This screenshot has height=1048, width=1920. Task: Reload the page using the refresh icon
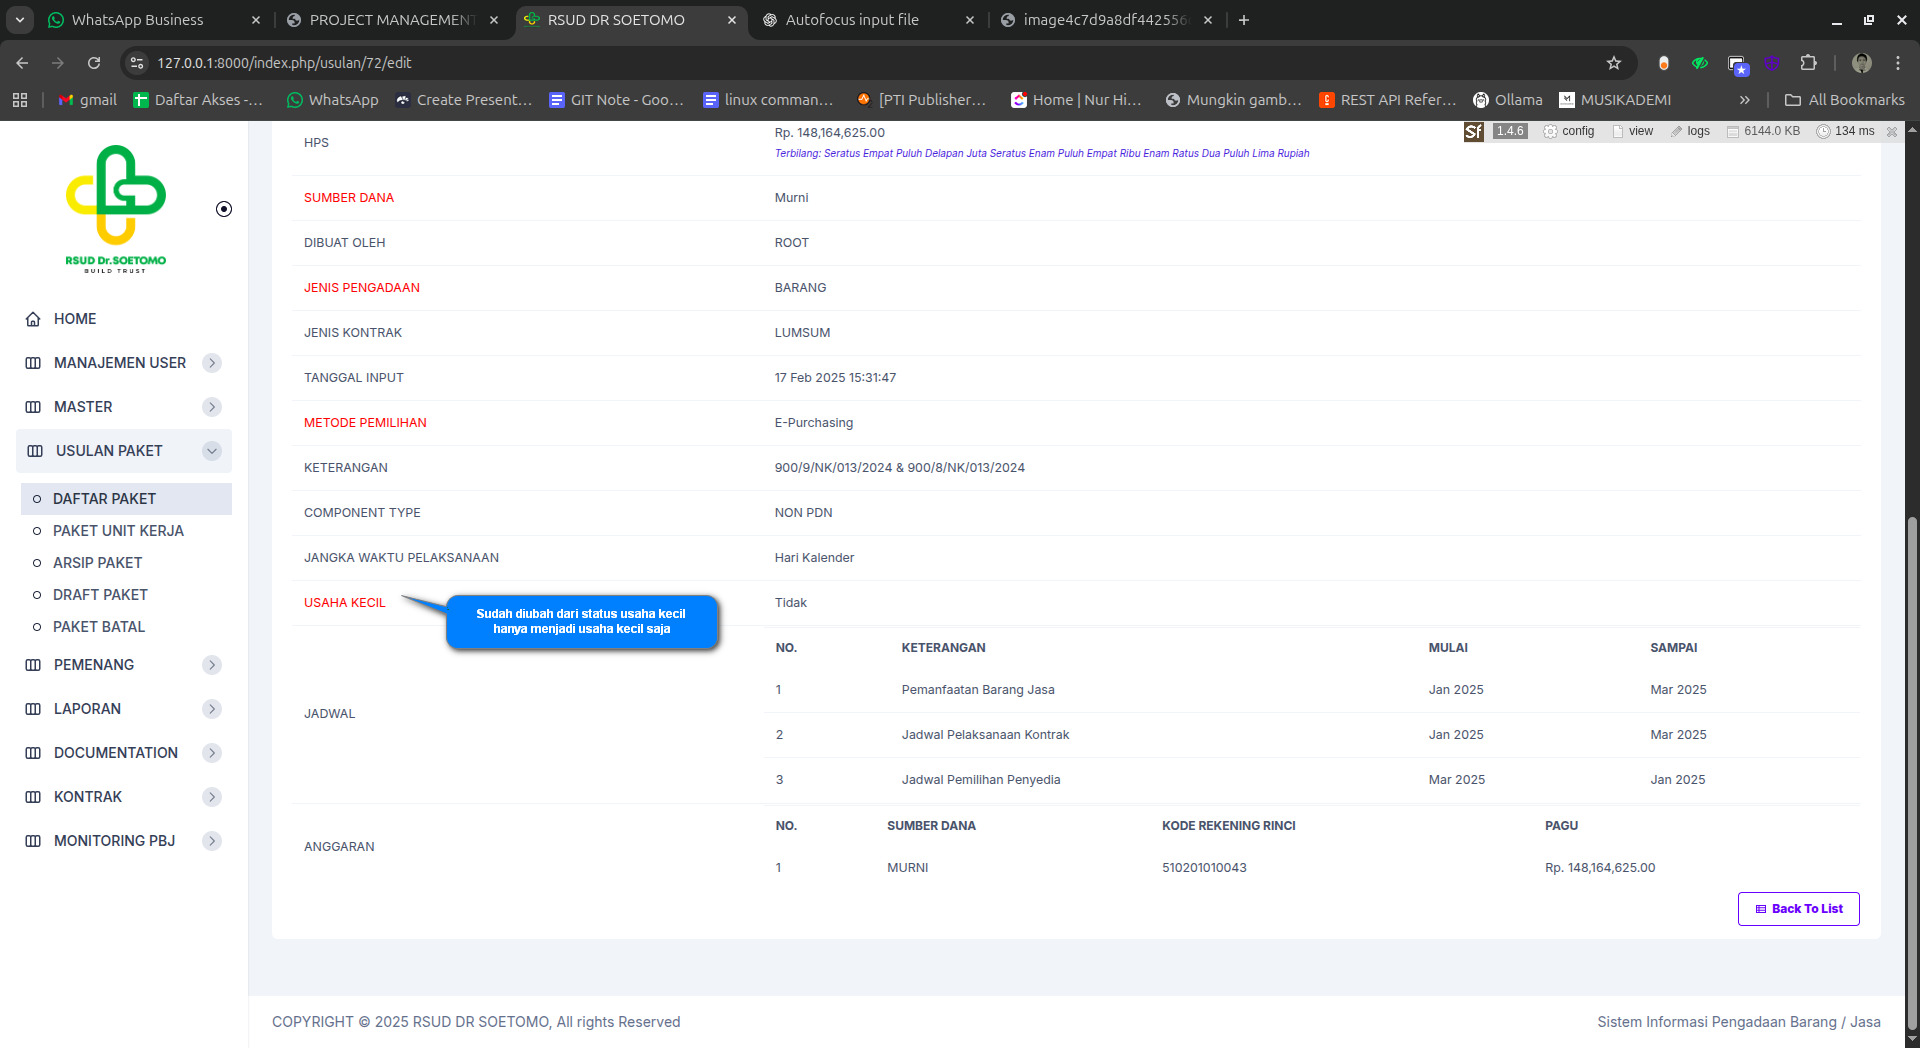coord(94,63)
